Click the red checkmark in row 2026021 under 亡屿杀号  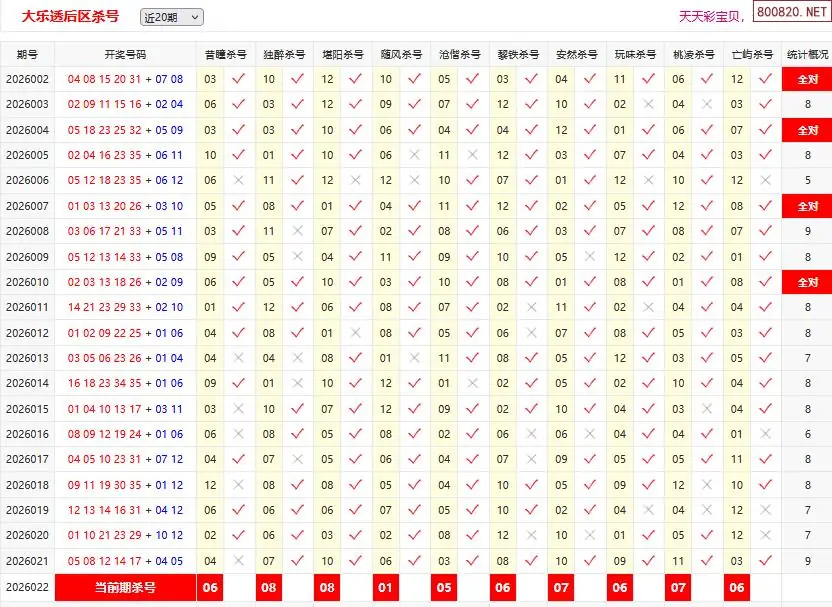[x=766, y=561]
